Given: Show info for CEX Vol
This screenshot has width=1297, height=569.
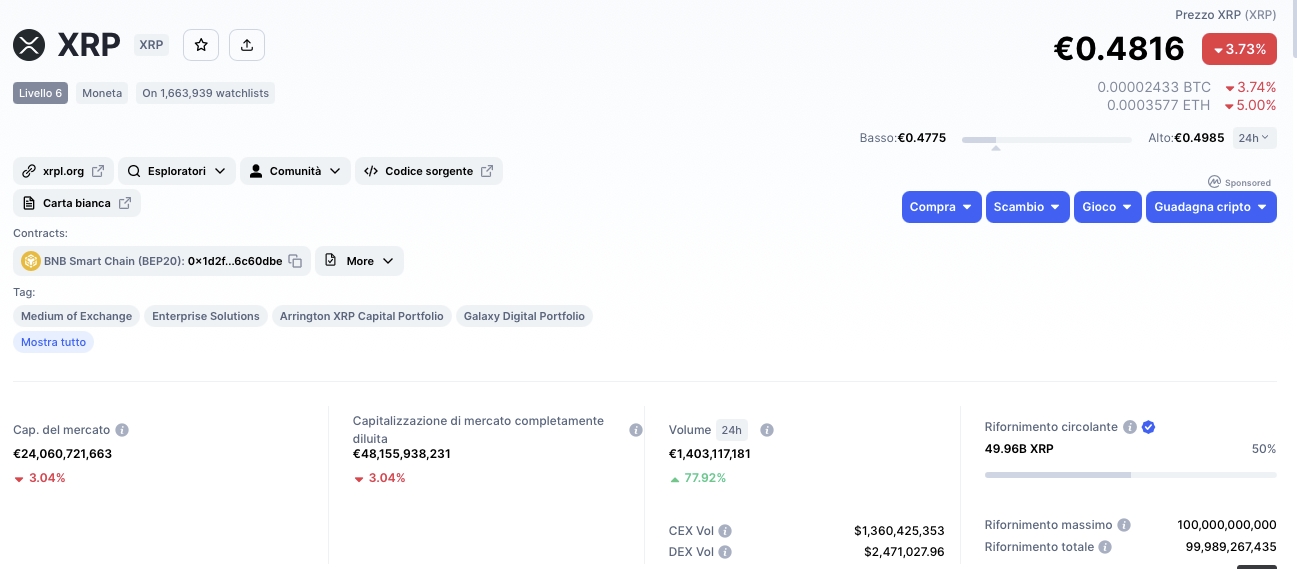Looking at the screenshot, I should click(x=725, y=531).
